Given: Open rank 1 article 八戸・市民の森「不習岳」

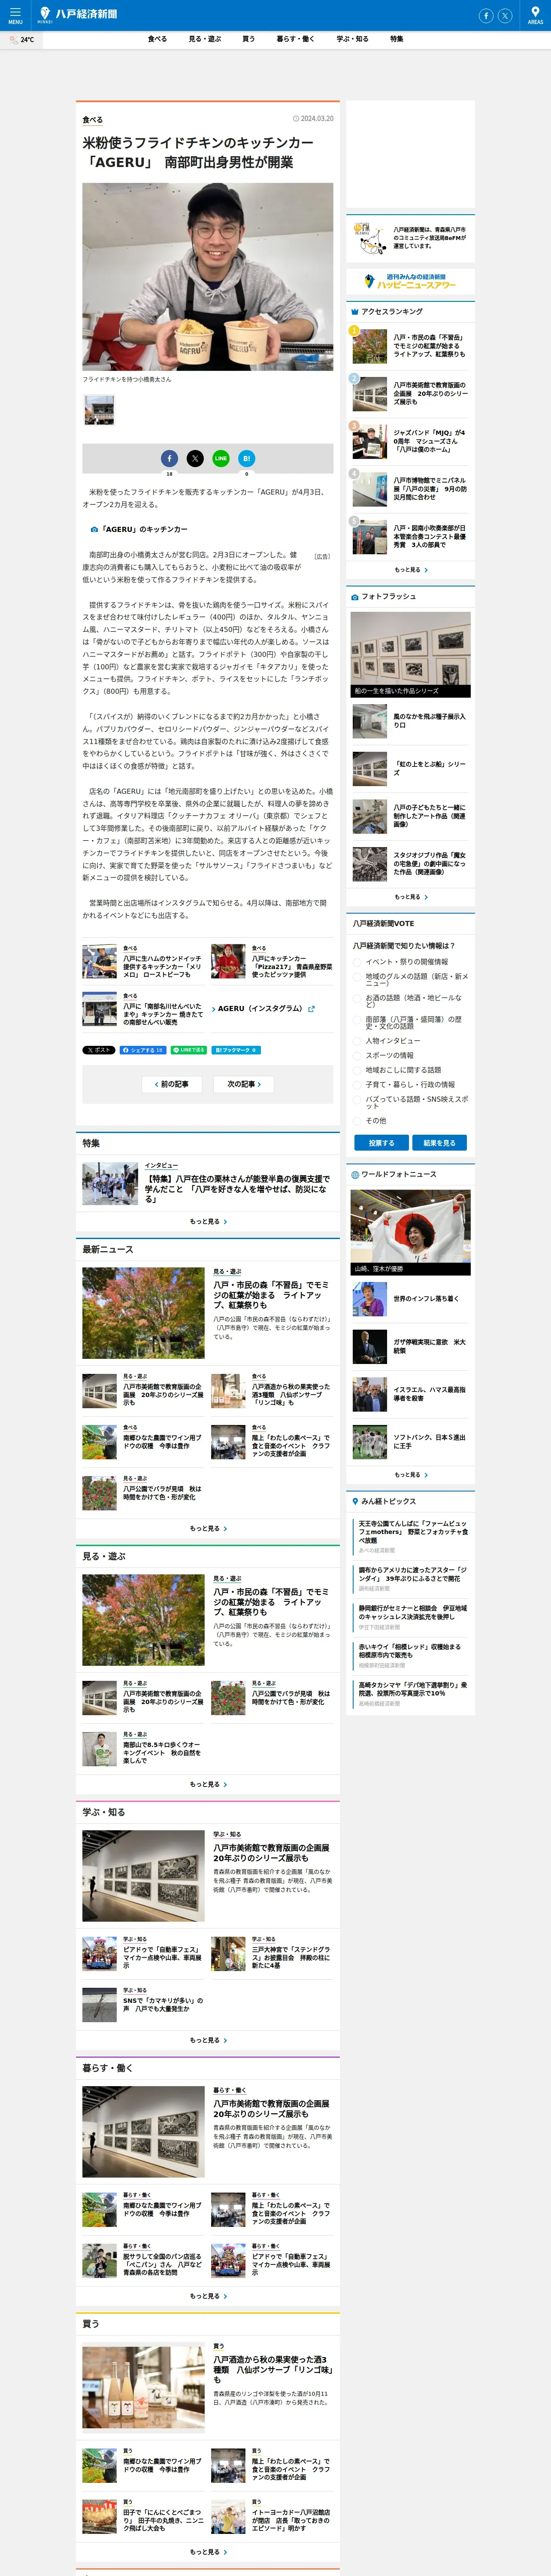Looking at the screenshot, I should 411,346.
